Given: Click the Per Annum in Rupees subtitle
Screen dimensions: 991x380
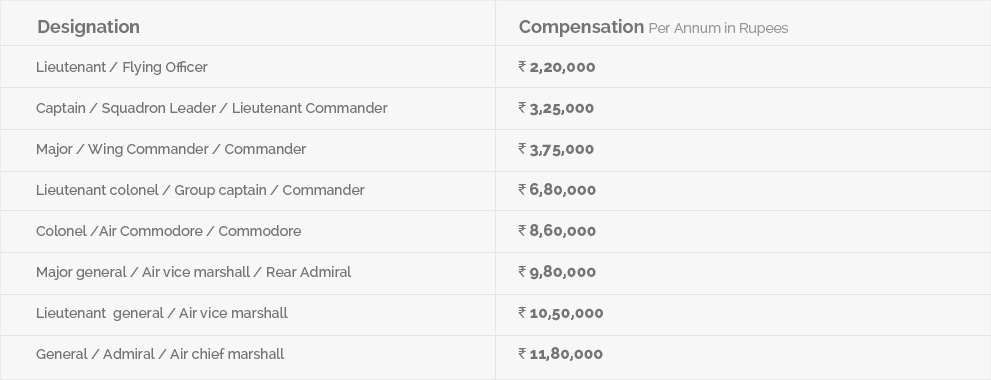Looking at the screenshot, I should click(718, 28).
